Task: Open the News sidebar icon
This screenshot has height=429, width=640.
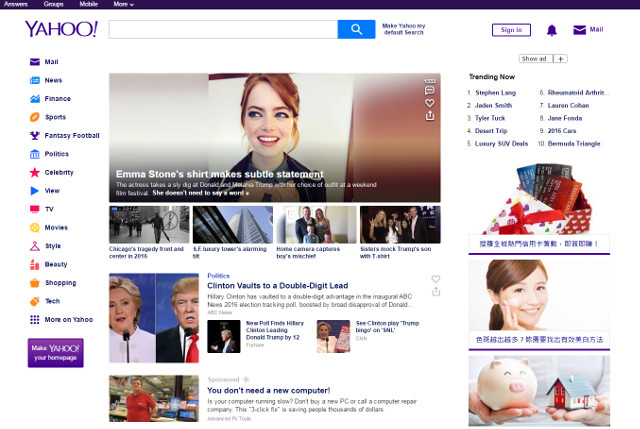Action: pyautogui.click(x=35, y=80)
